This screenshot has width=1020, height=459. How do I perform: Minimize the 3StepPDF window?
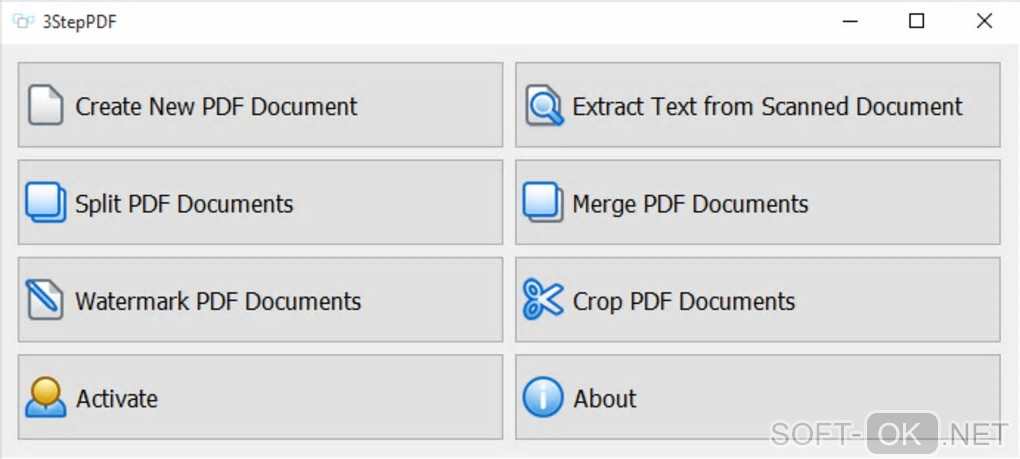[849, 21]
